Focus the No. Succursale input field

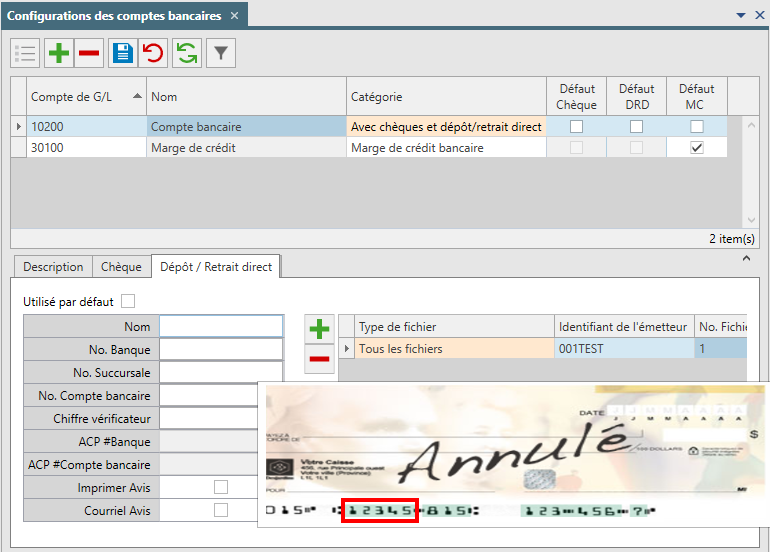221,373
